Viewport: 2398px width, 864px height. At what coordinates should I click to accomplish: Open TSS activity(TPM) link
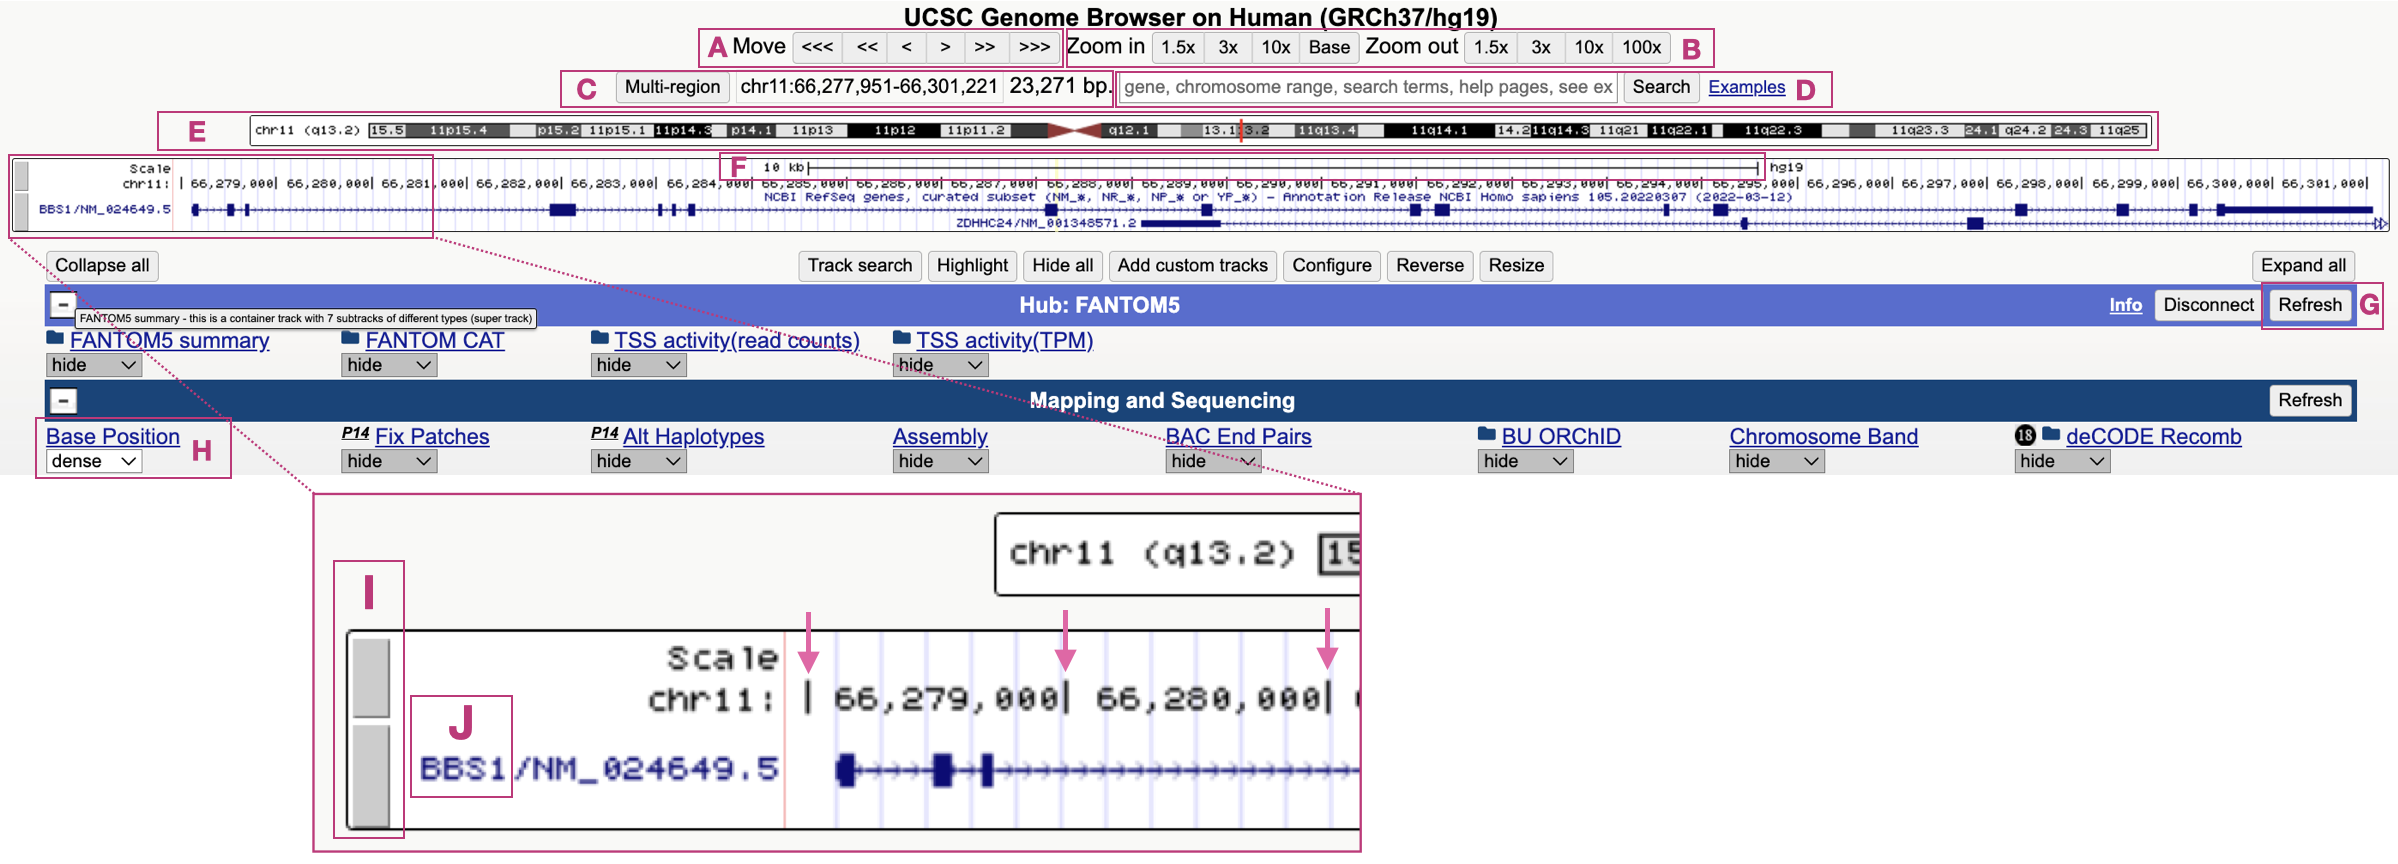click(1004, 341)
